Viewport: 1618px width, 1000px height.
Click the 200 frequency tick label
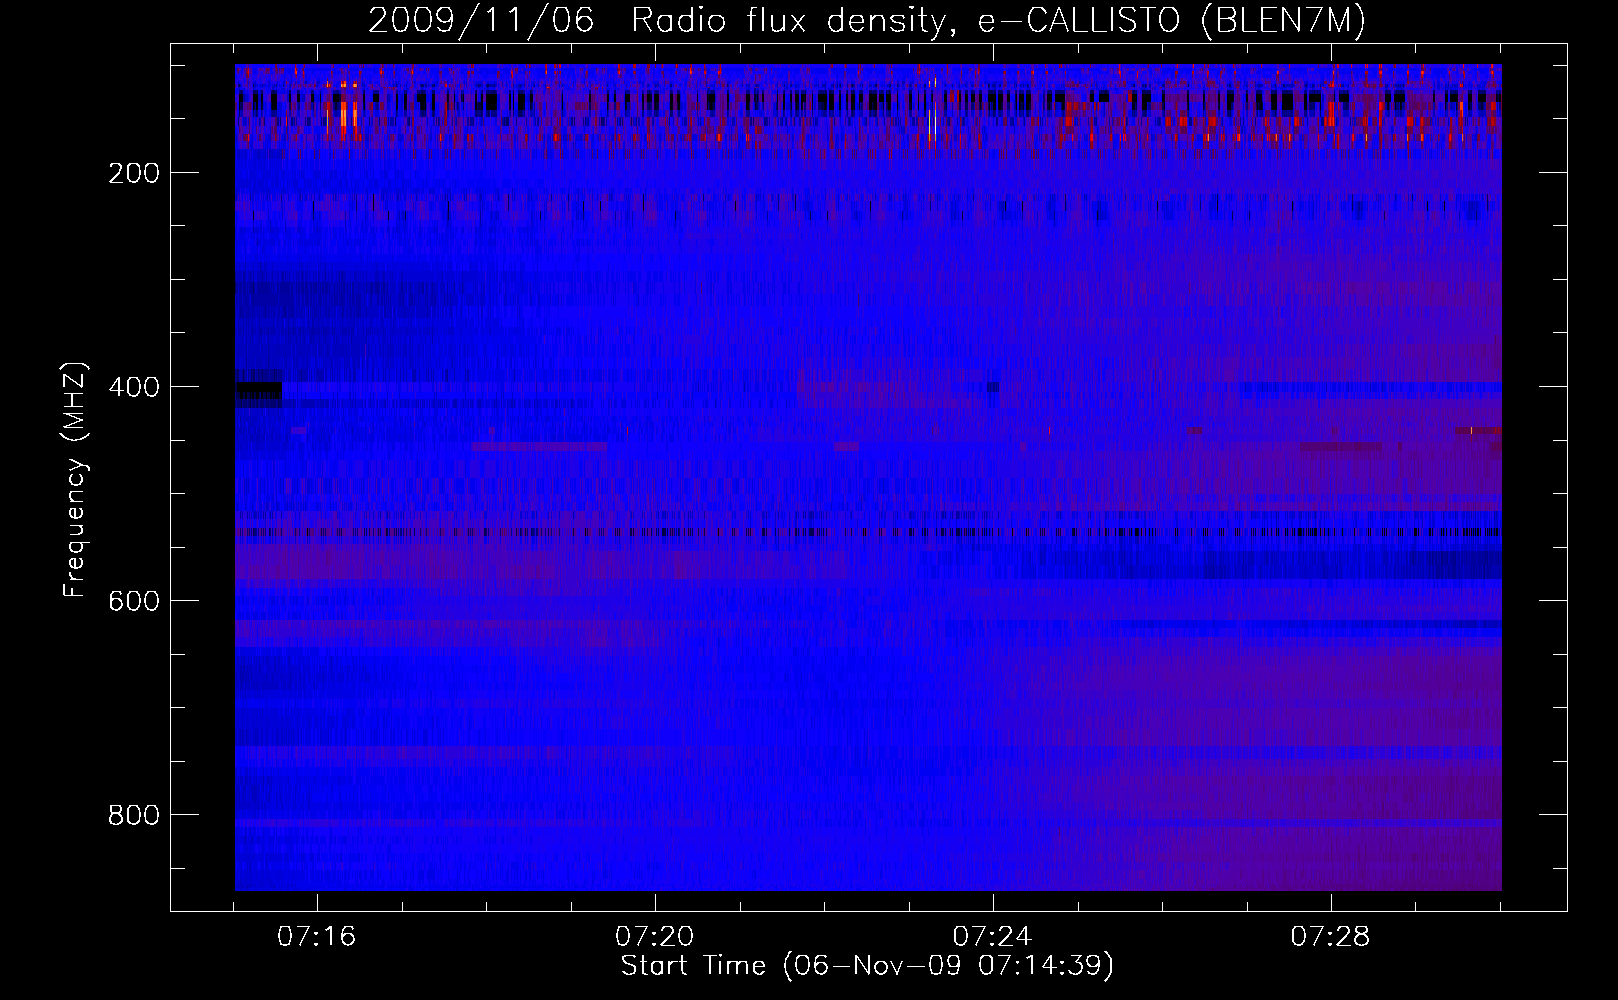click(132, 173)
